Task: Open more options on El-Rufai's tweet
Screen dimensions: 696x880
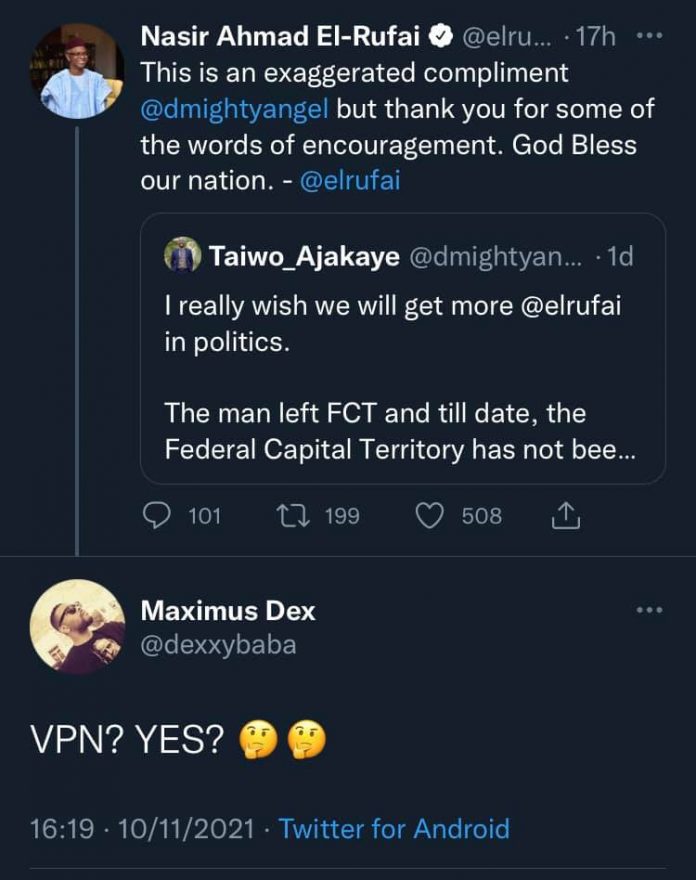Action: (x=650, y=36)
